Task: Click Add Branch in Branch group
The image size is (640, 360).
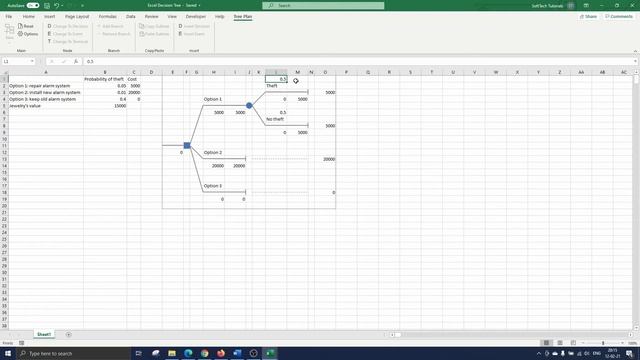Action: [x=110, y=26]
